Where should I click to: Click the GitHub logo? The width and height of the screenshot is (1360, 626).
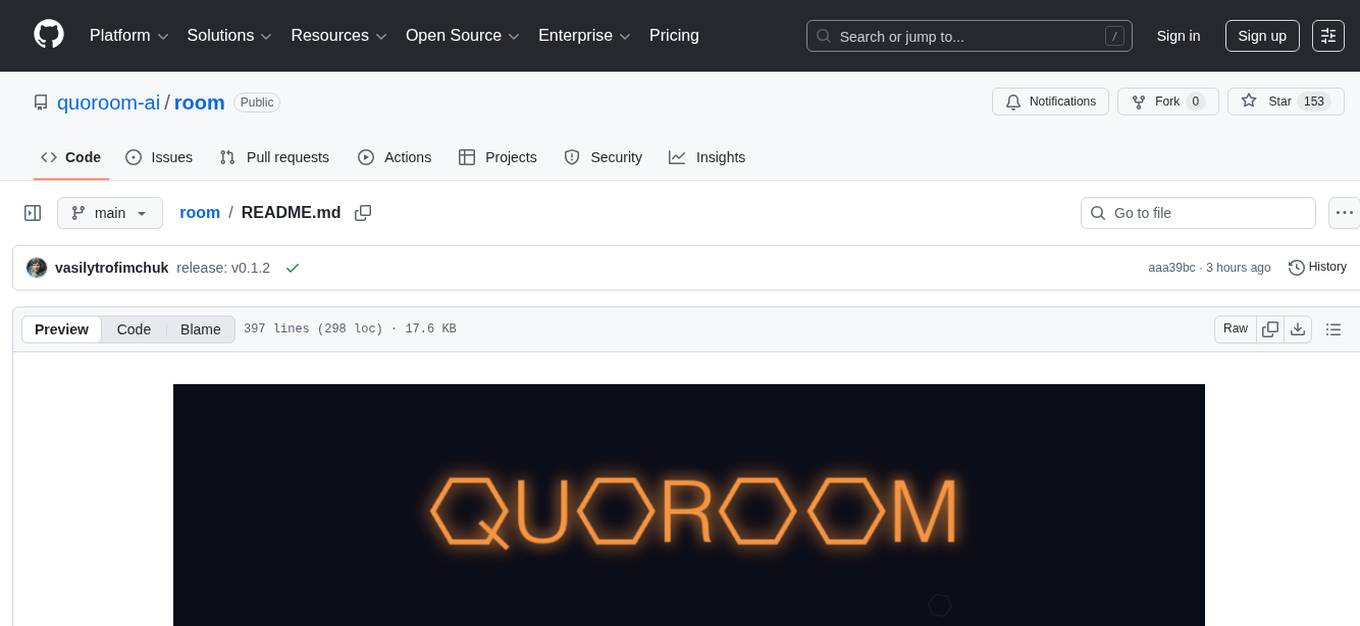pos(48,35)
